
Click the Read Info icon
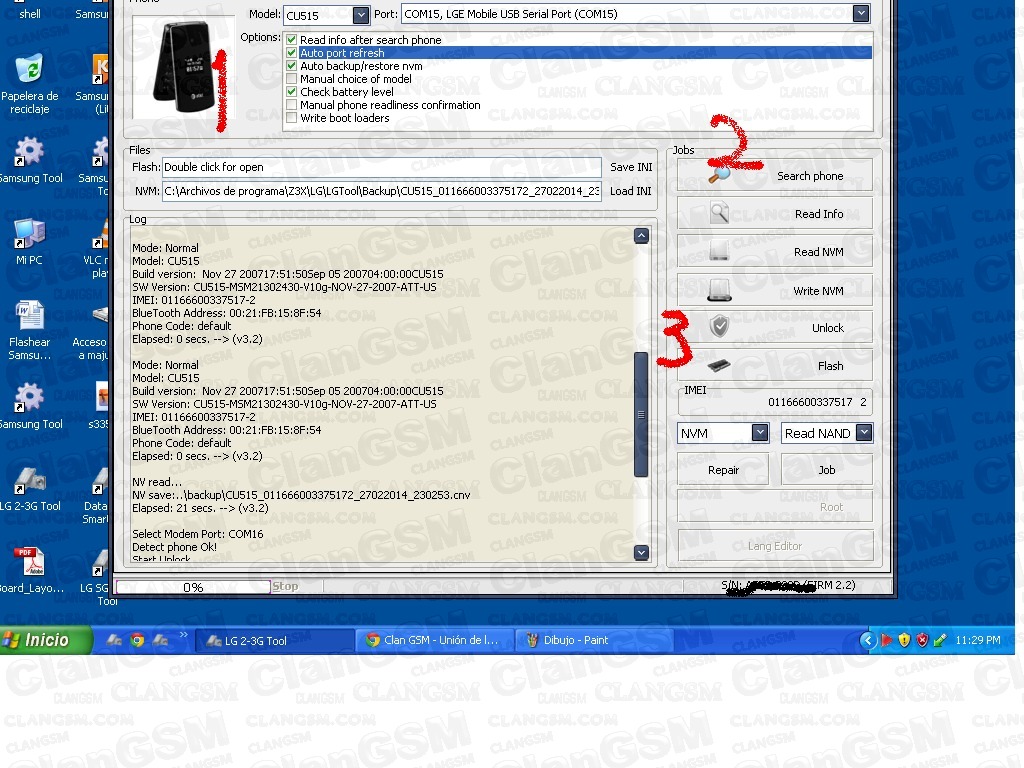(719, 213)
